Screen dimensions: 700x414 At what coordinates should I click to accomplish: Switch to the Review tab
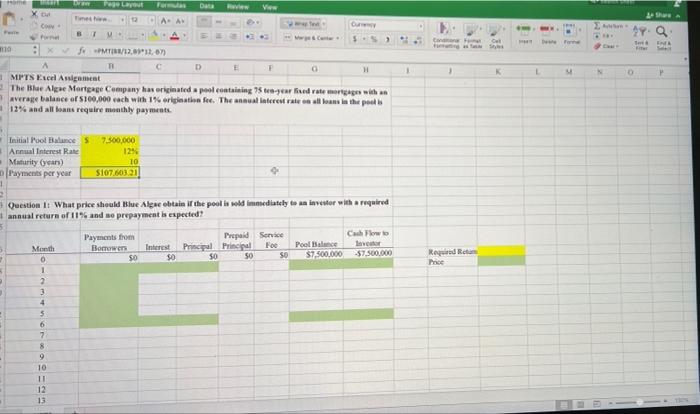238,7
